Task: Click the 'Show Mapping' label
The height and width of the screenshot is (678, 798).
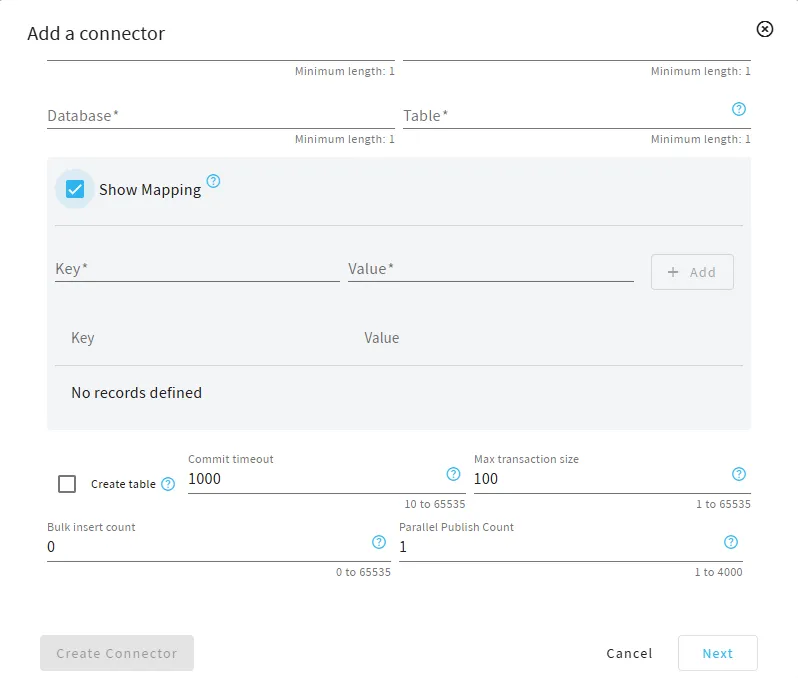Action: pos(150,190)
